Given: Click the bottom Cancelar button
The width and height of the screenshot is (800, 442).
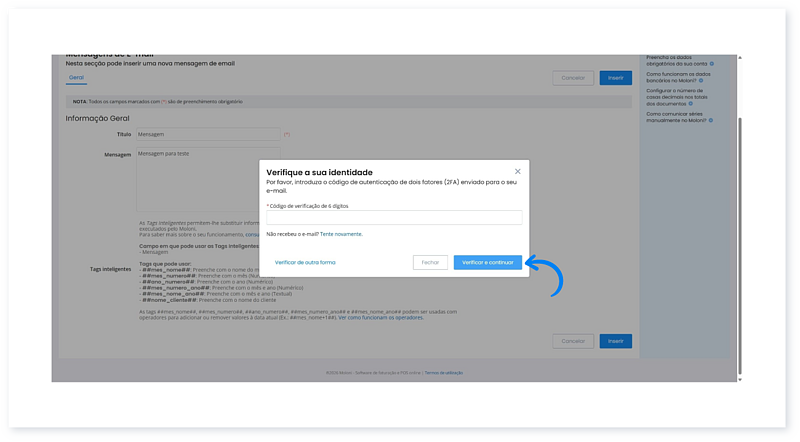Looking at the screenshot, I should coord(572,341).
